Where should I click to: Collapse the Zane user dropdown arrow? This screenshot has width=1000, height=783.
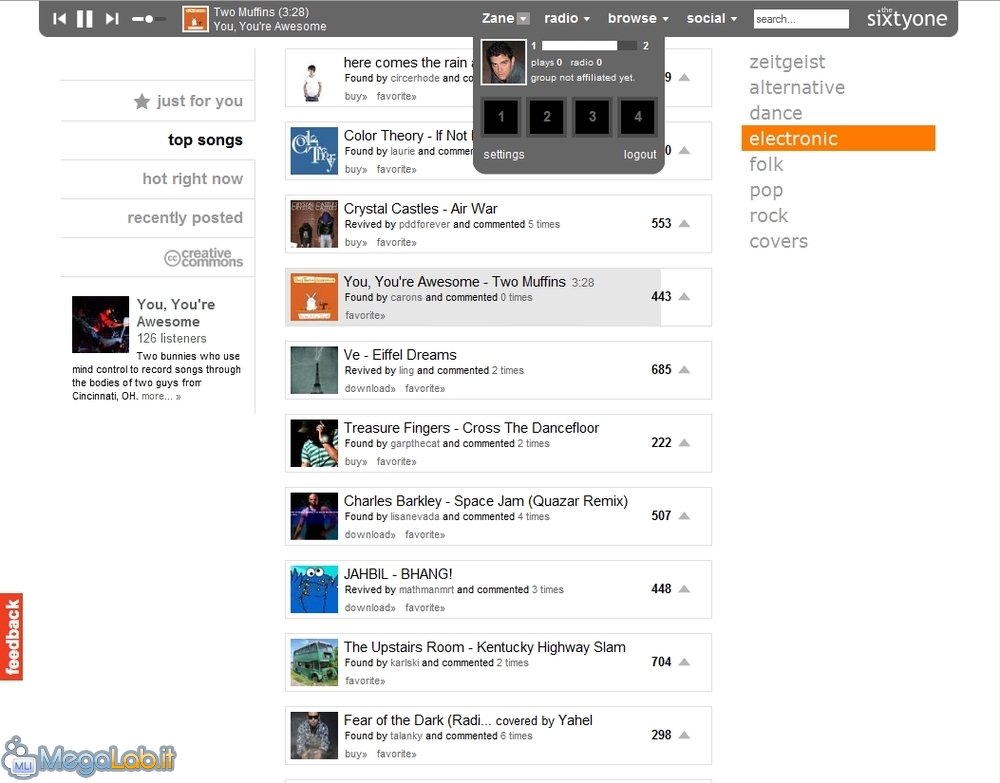523,19
